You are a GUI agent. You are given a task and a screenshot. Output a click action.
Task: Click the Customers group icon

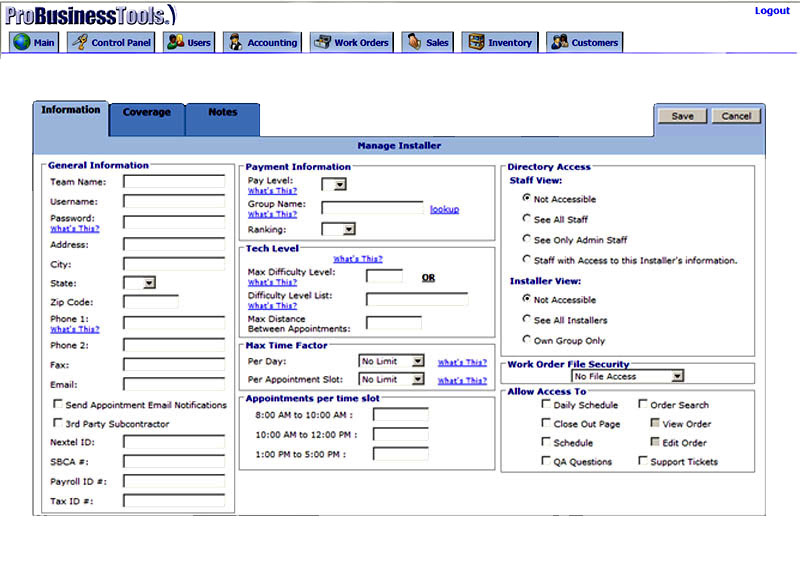coord(559,42)
